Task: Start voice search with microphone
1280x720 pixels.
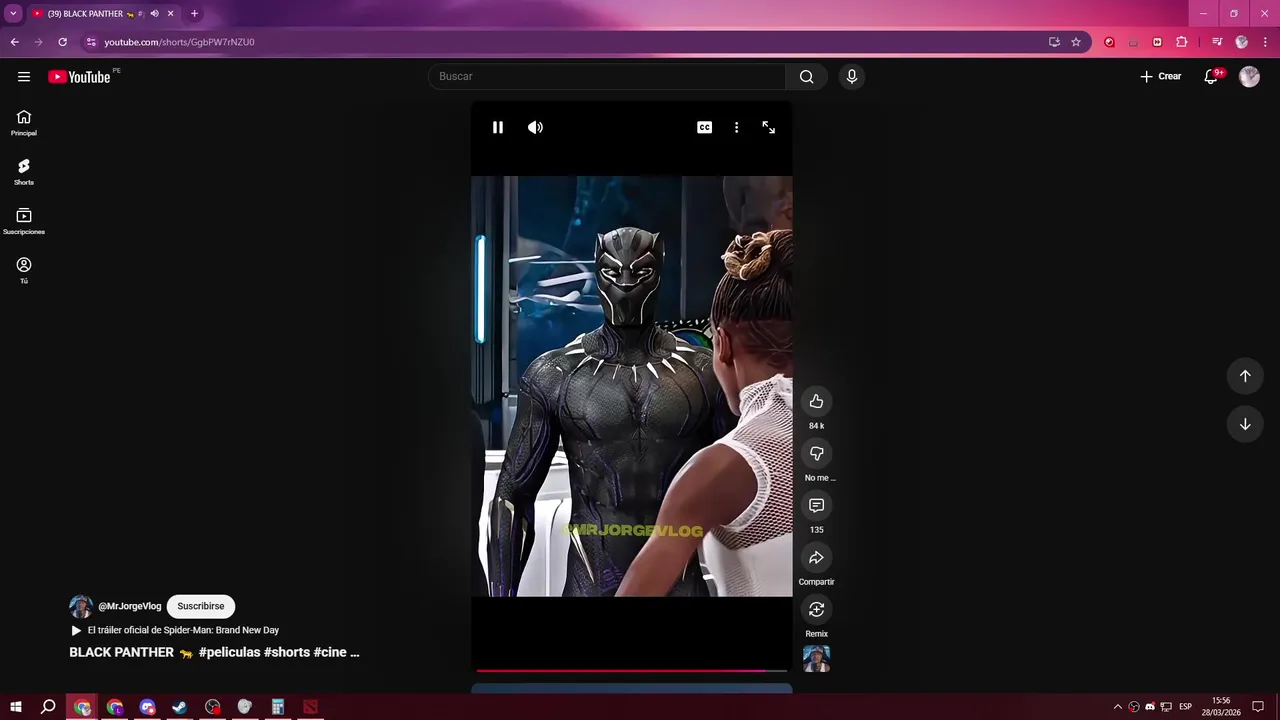Action: tap(851, 77)
